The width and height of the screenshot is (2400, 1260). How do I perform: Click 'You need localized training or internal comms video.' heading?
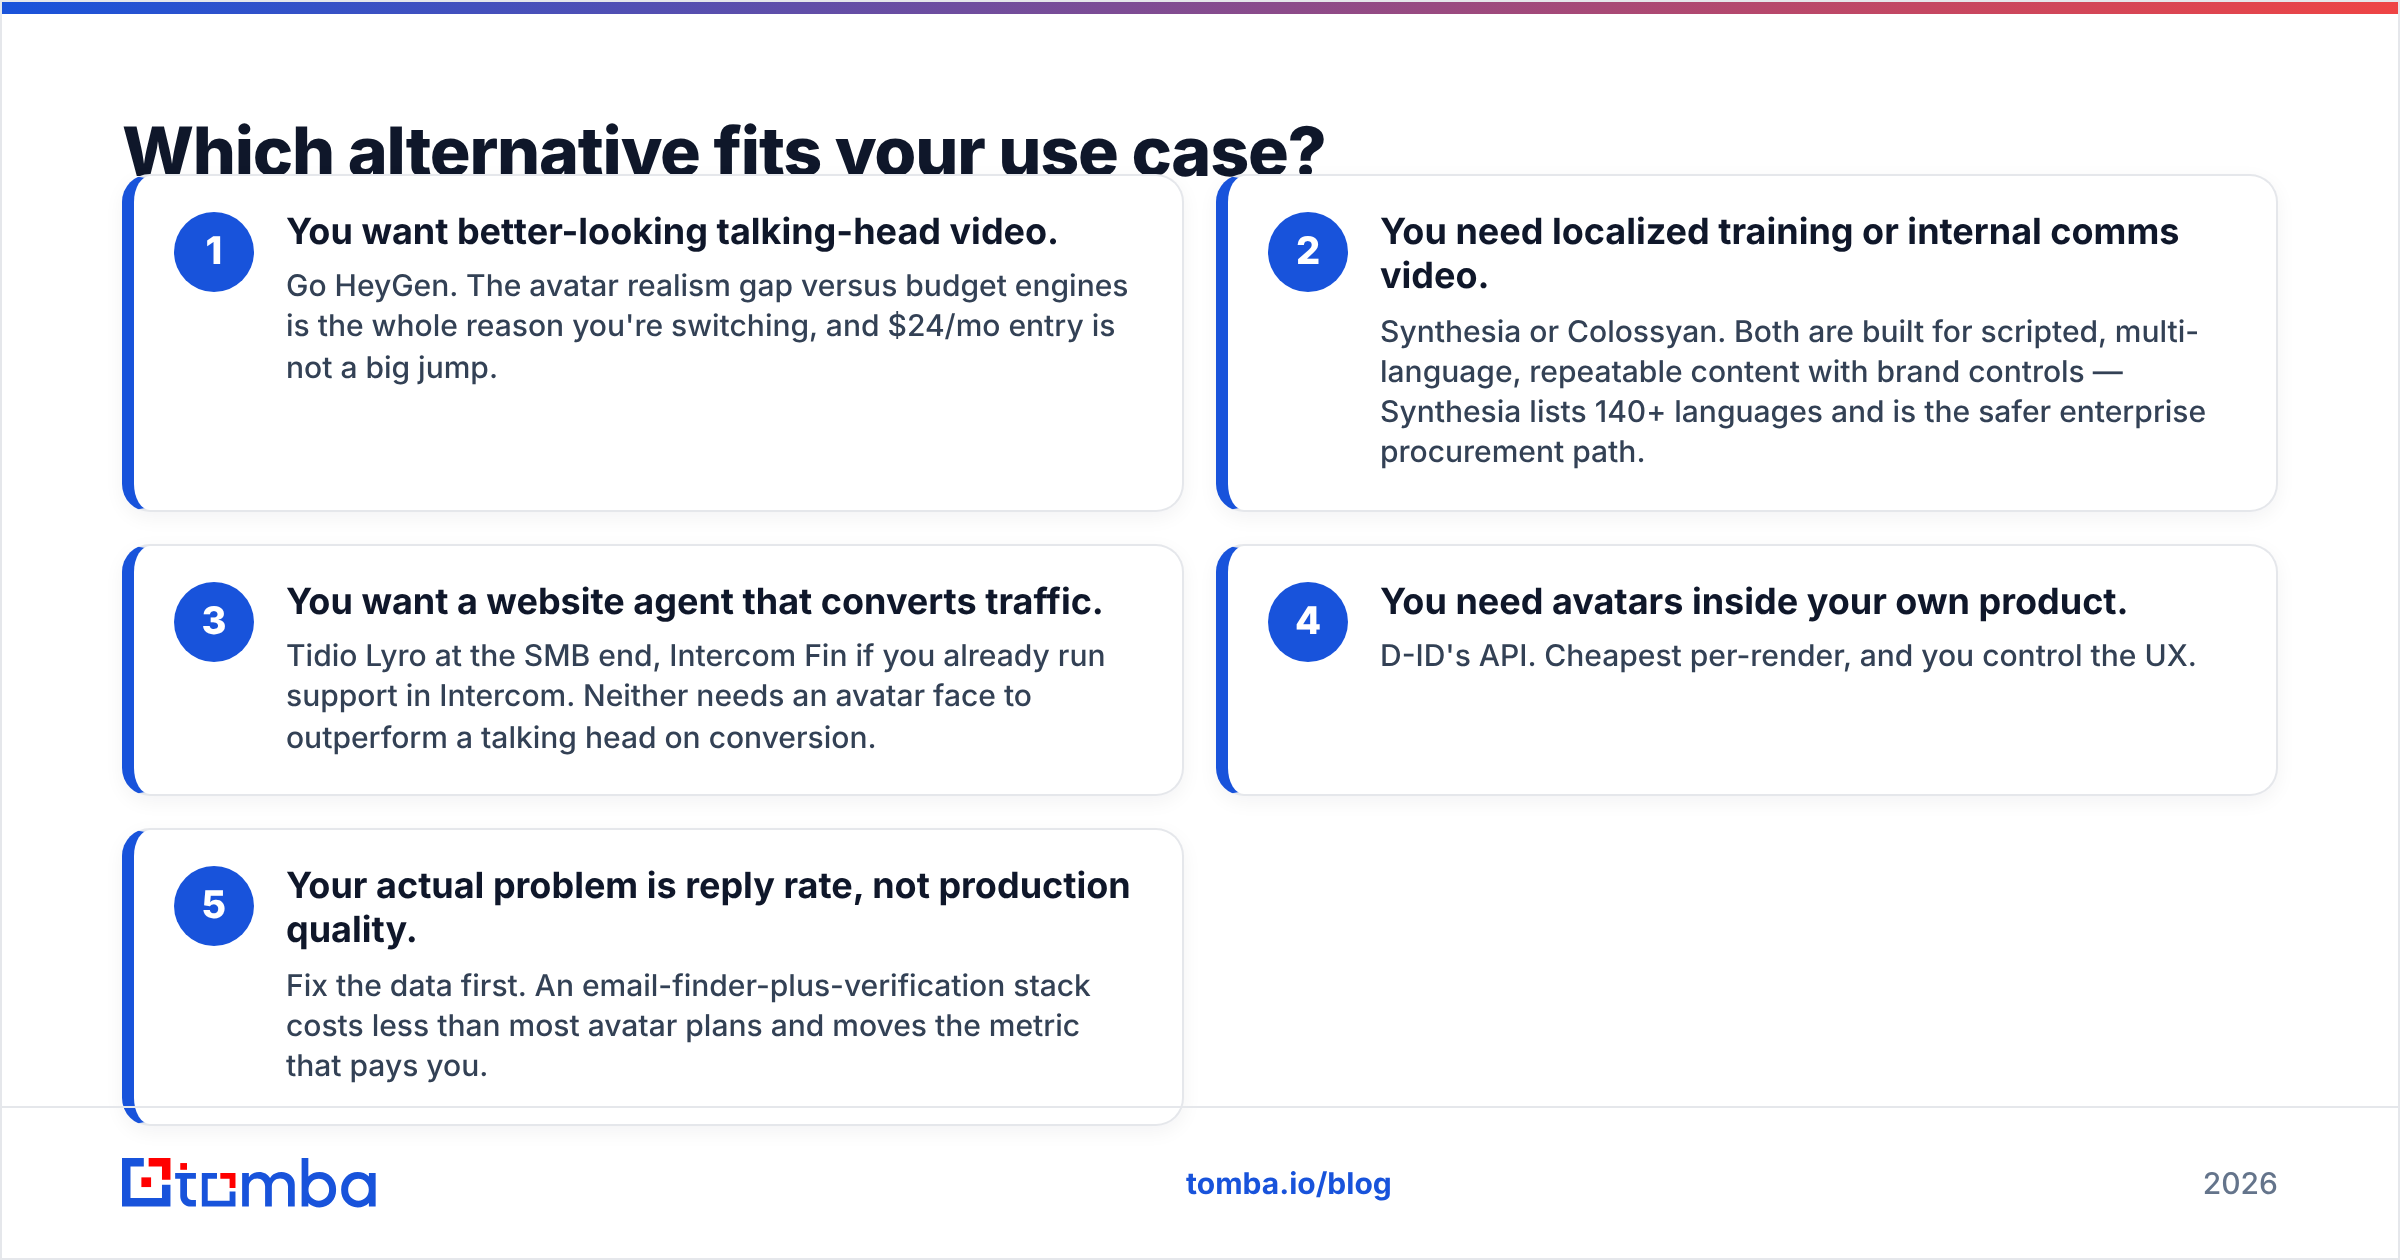pos(1779,254)
